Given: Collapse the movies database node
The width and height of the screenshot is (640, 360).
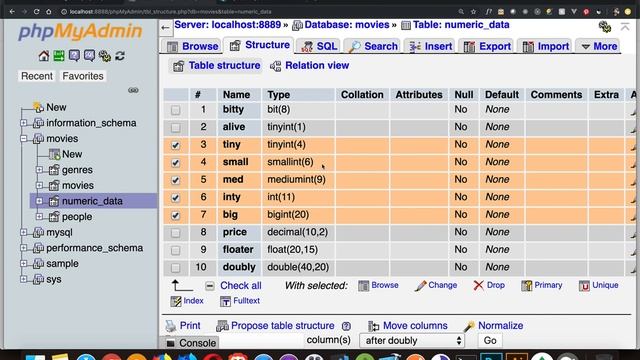Looking at the screenshot, I should coord(24,138).
